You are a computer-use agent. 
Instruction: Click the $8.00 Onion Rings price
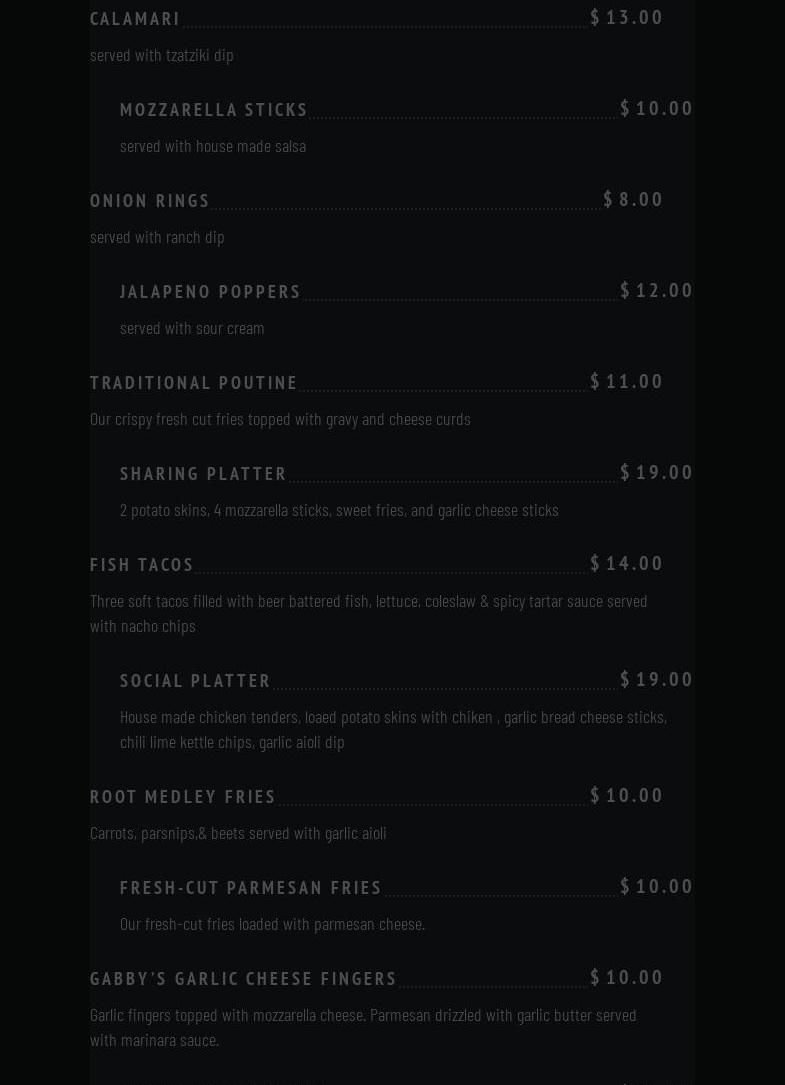(634, 199)
